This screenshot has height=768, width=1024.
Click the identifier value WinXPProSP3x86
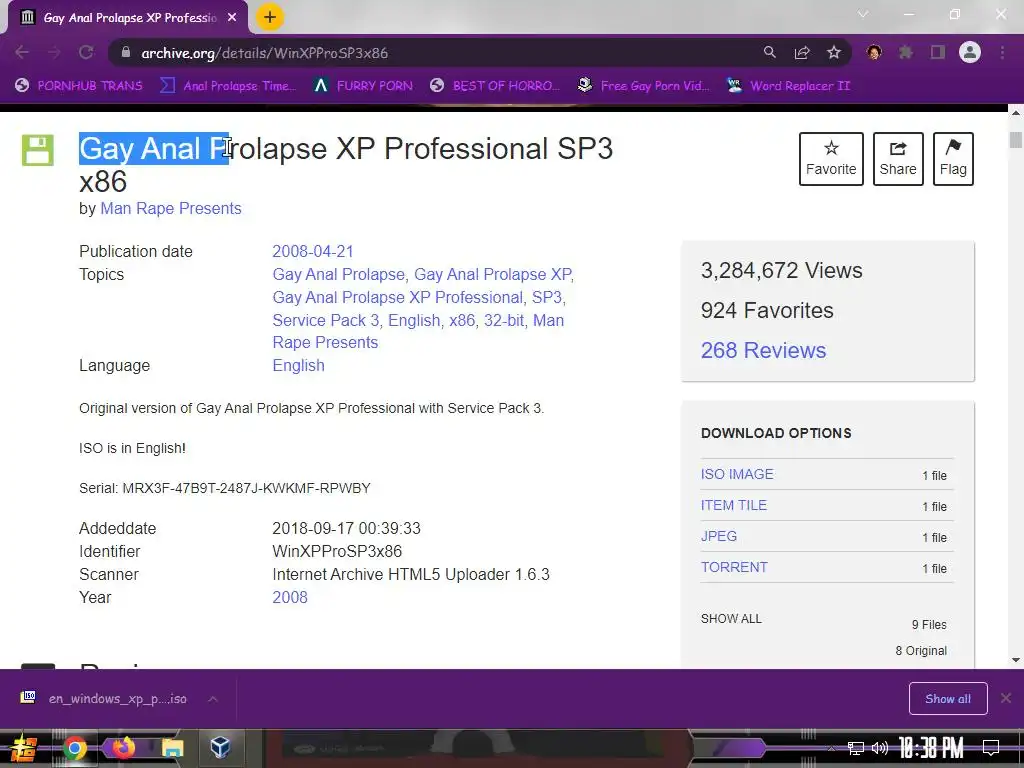point(337,551)
